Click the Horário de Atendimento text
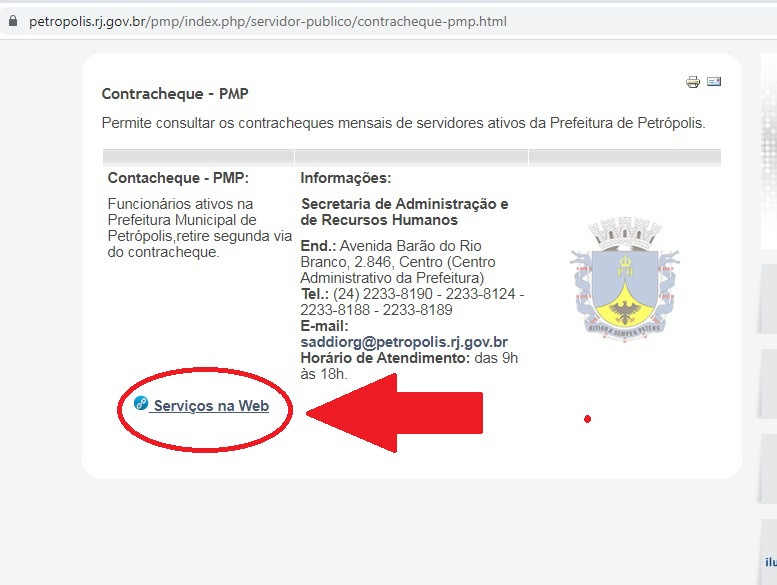 click(x=409, y=366)
